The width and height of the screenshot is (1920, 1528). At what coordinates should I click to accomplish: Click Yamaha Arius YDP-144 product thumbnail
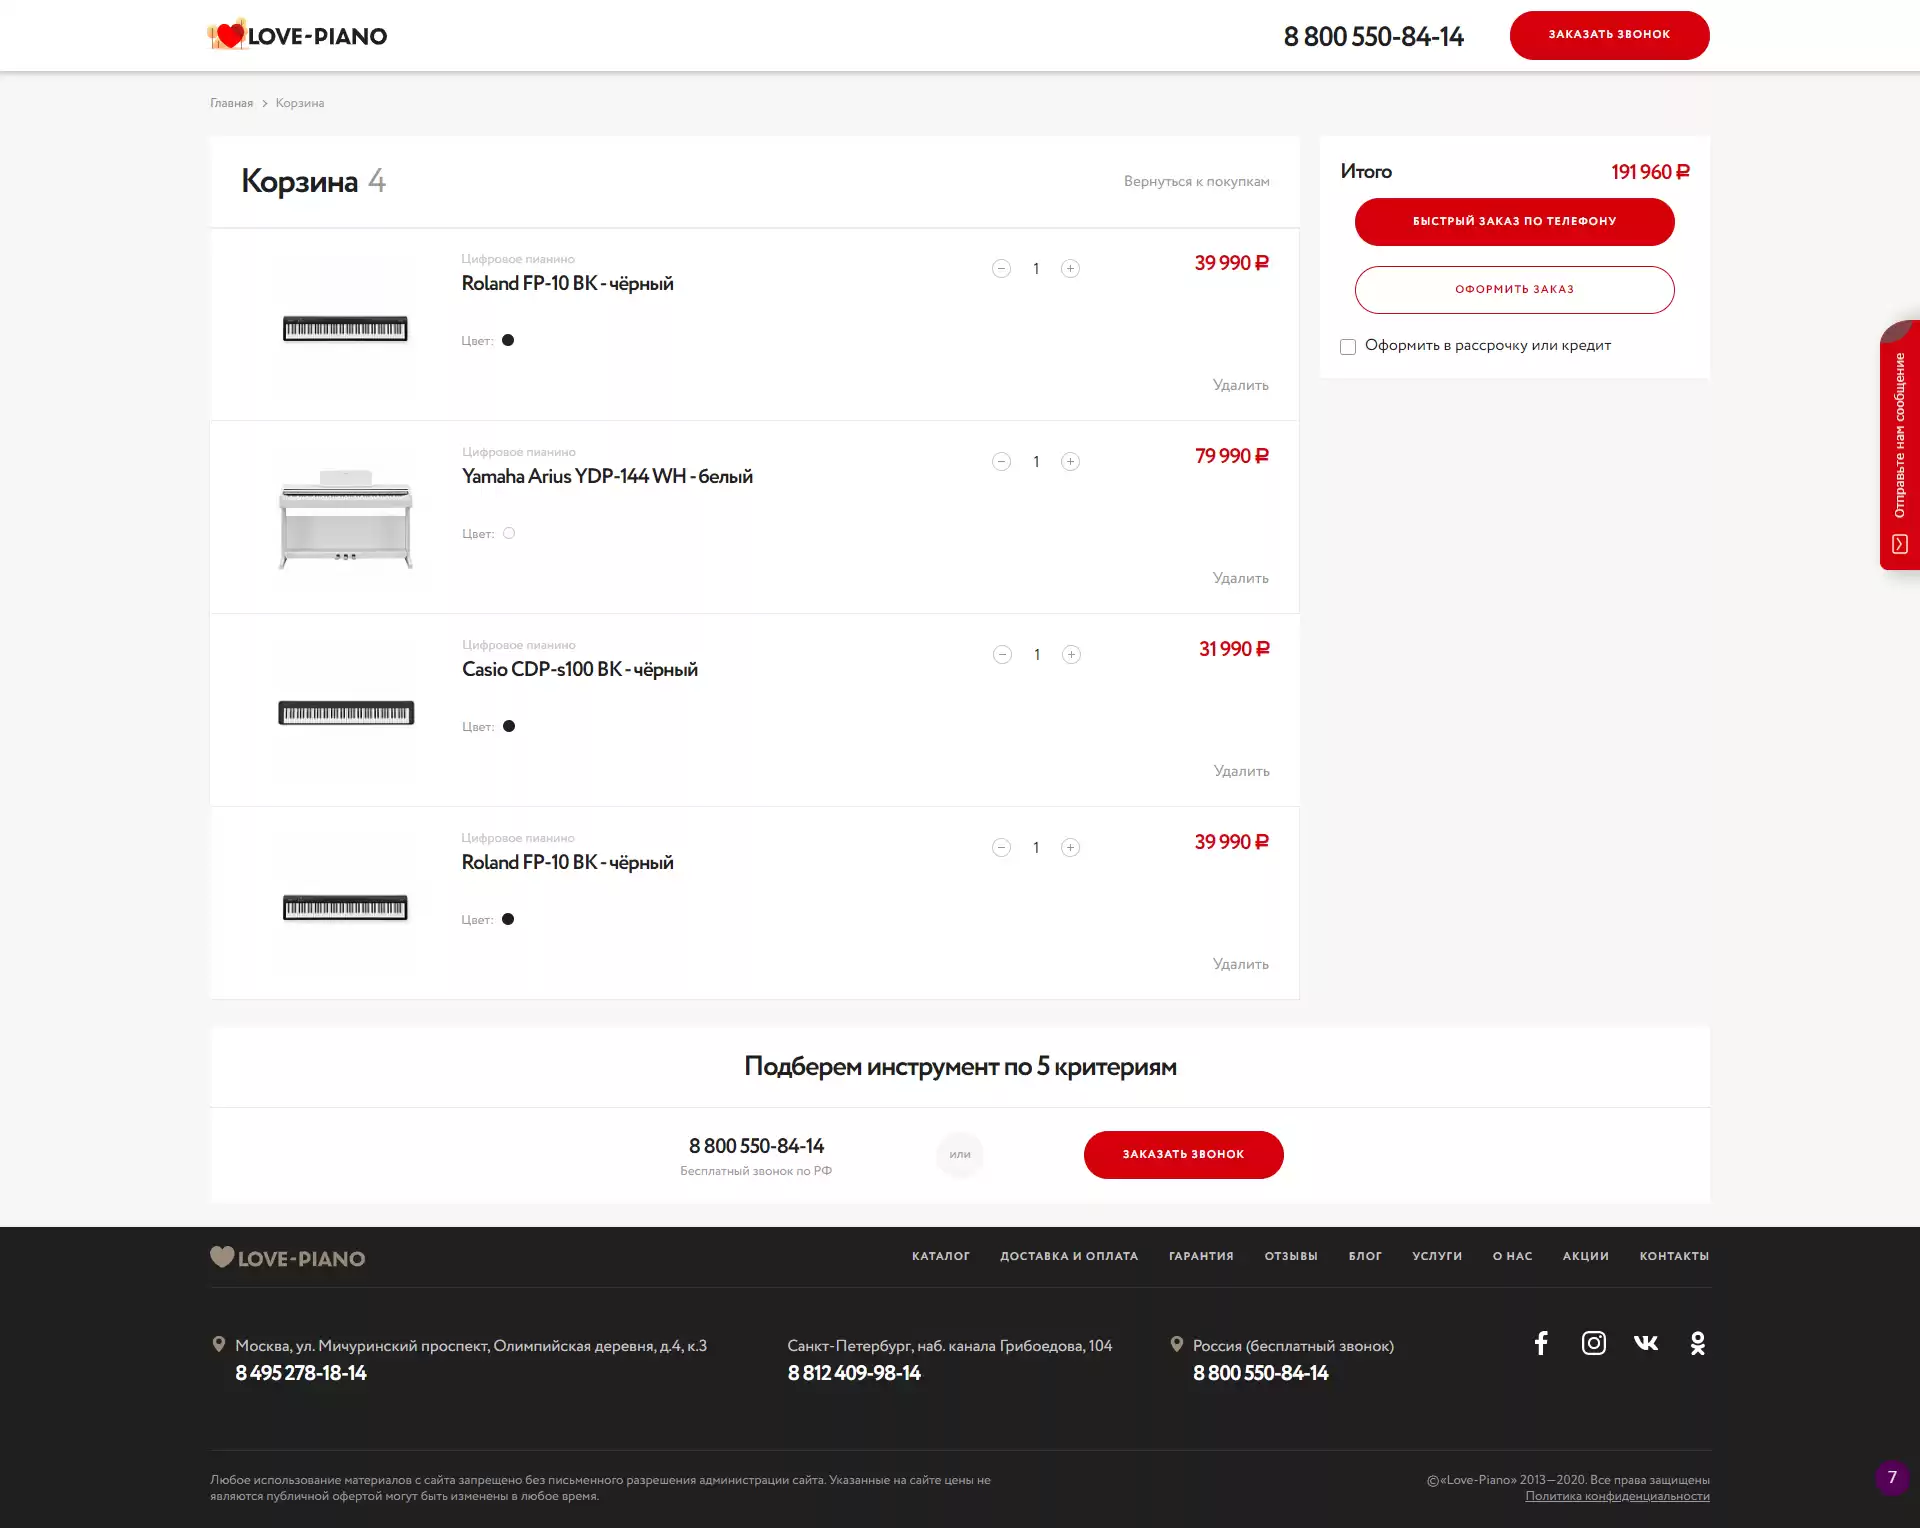click(345, 519)
